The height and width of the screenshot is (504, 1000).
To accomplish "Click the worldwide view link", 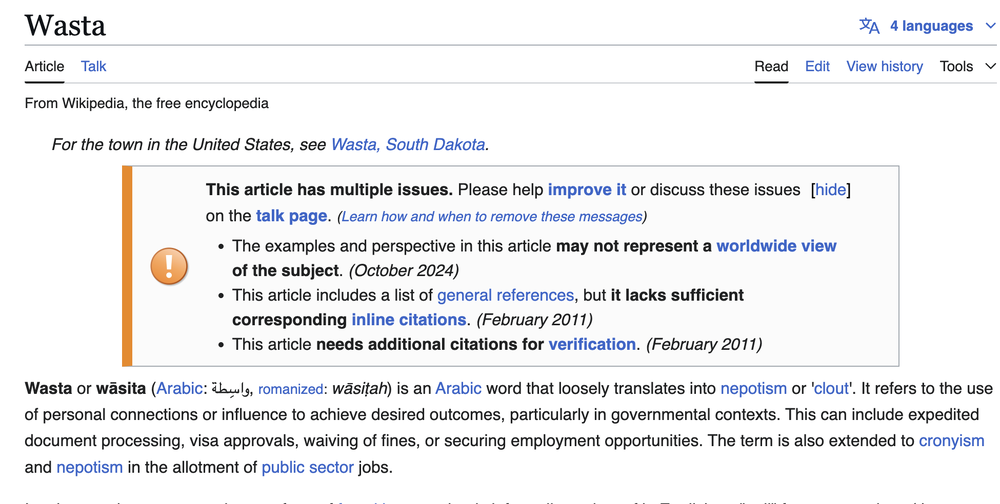I will pos(776,246).
